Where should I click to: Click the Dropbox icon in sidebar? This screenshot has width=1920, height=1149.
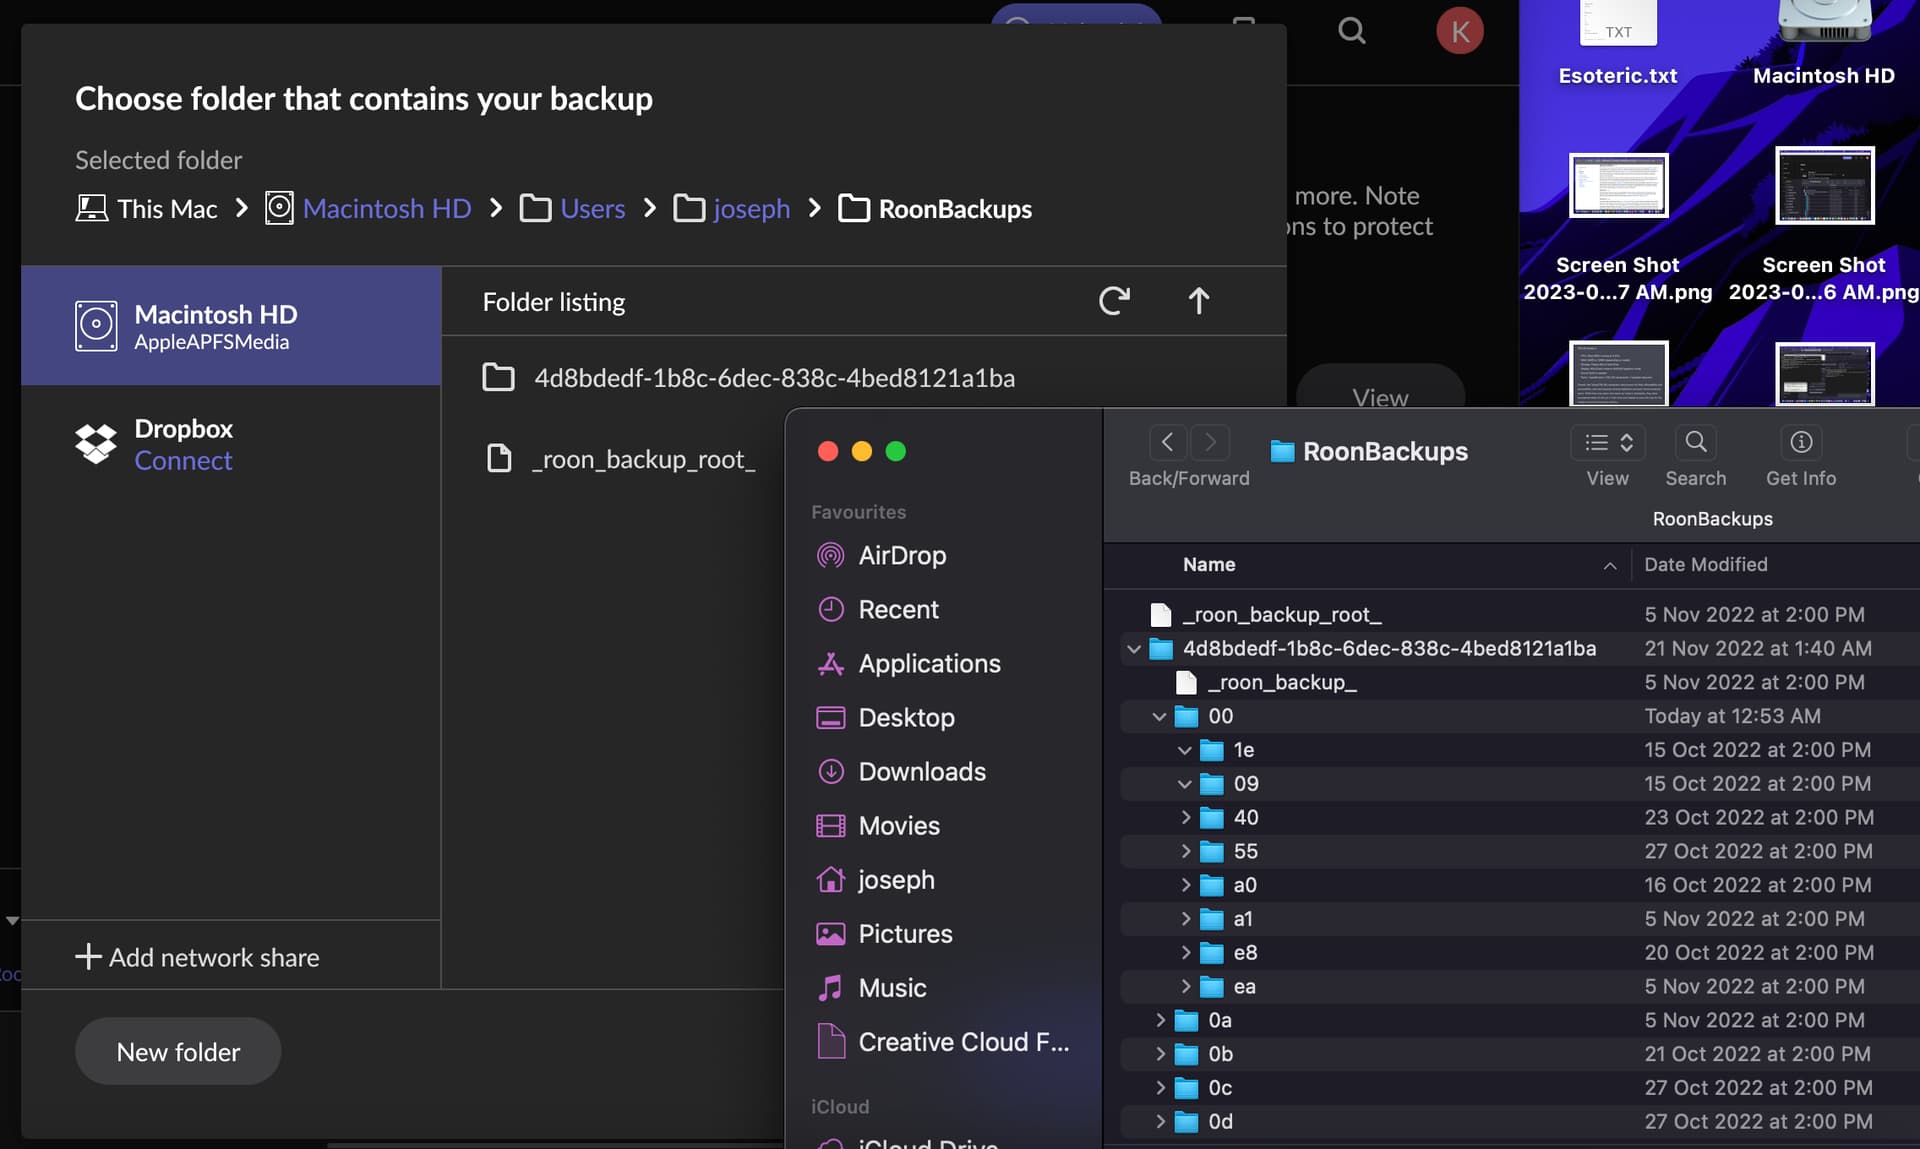(96, 444)
